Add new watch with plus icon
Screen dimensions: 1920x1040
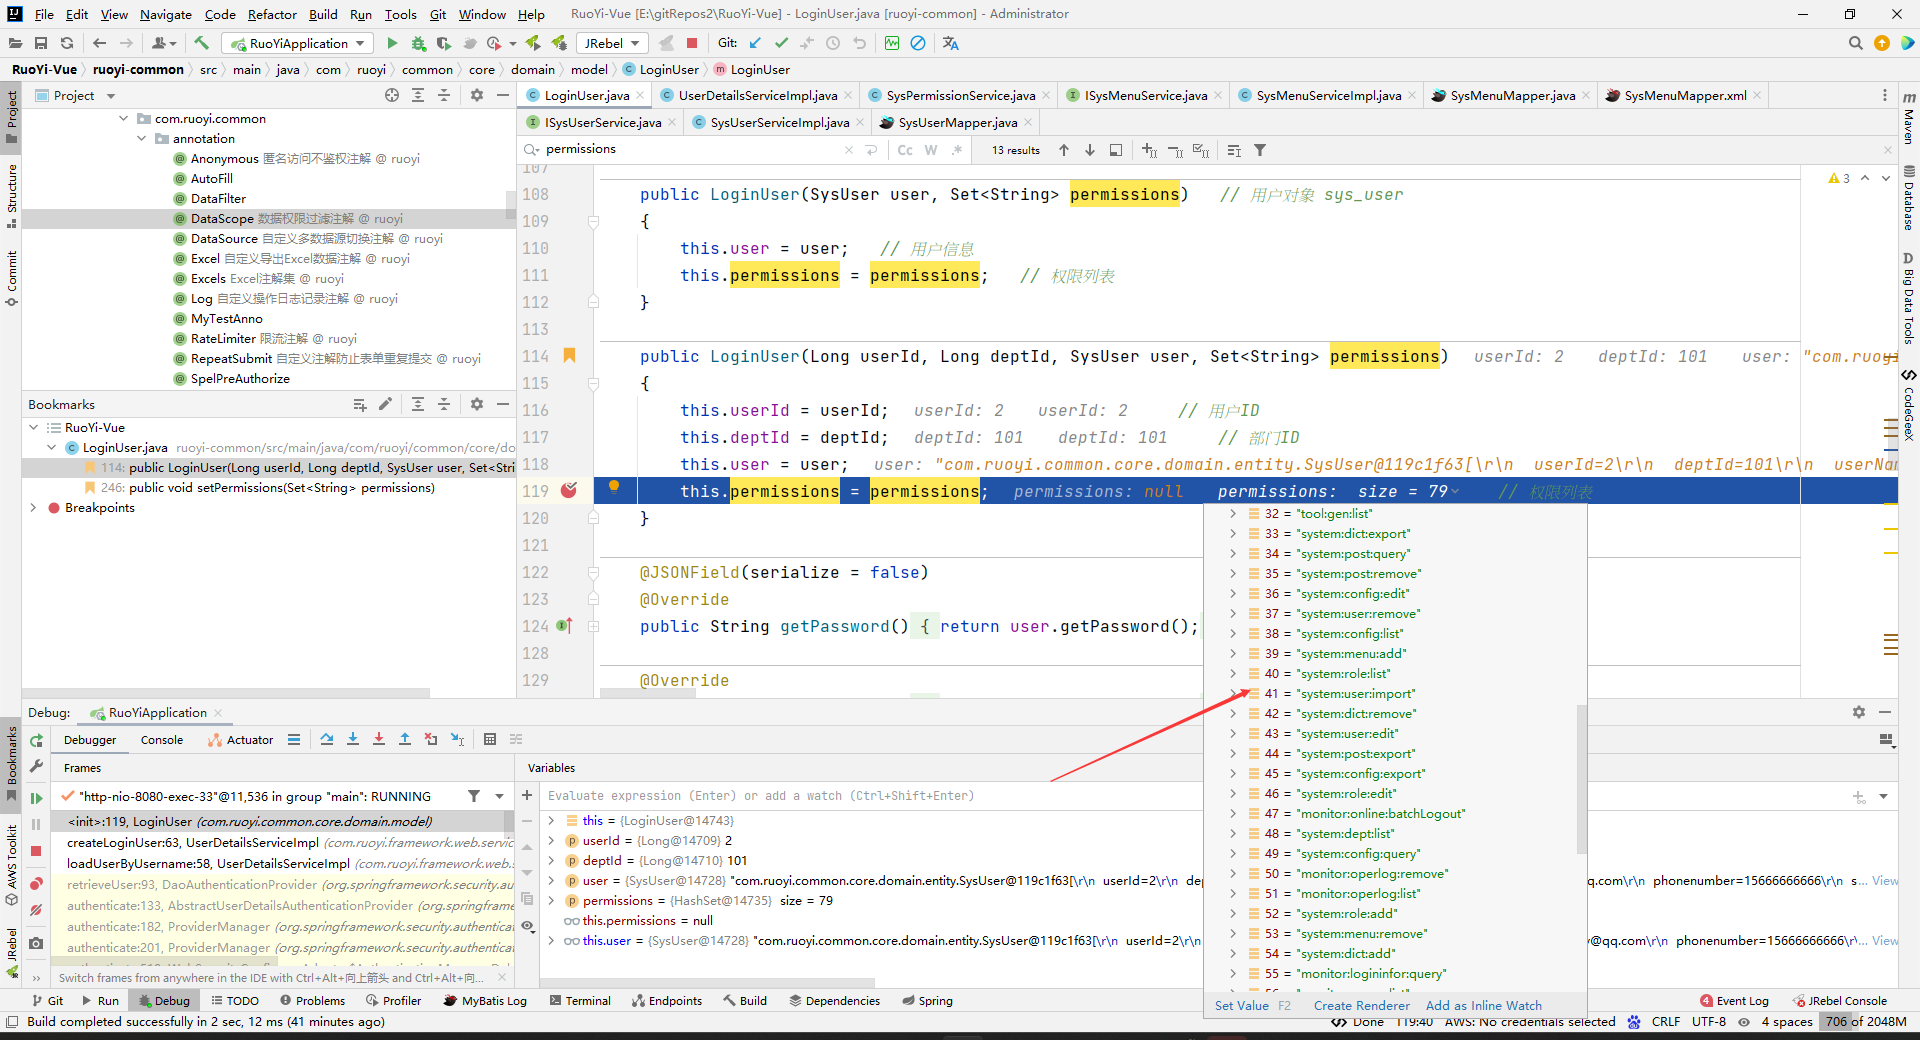tap(527, 795)
